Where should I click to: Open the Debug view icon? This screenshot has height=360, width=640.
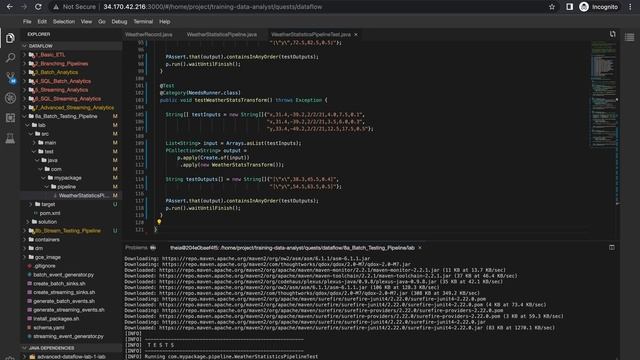coord(10,98)
